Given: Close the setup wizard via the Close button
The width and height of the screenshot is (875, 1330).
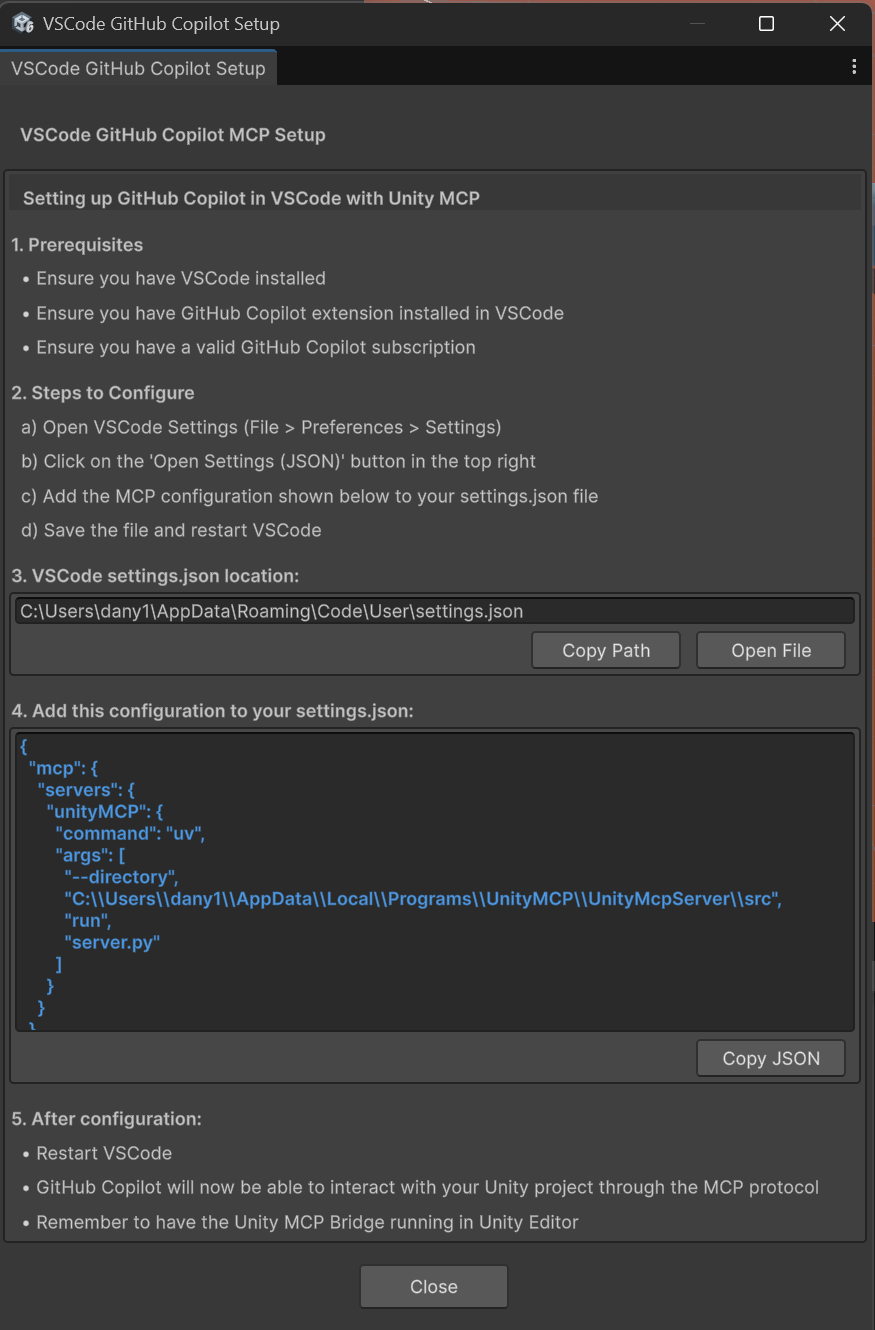Looking at the screenshot, I should coord(433,1287).
